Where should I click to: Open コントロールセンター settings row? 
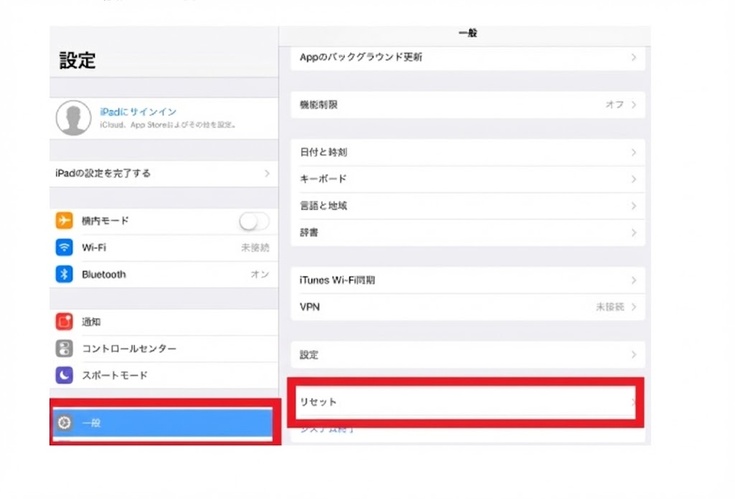[x=164, y=348]
